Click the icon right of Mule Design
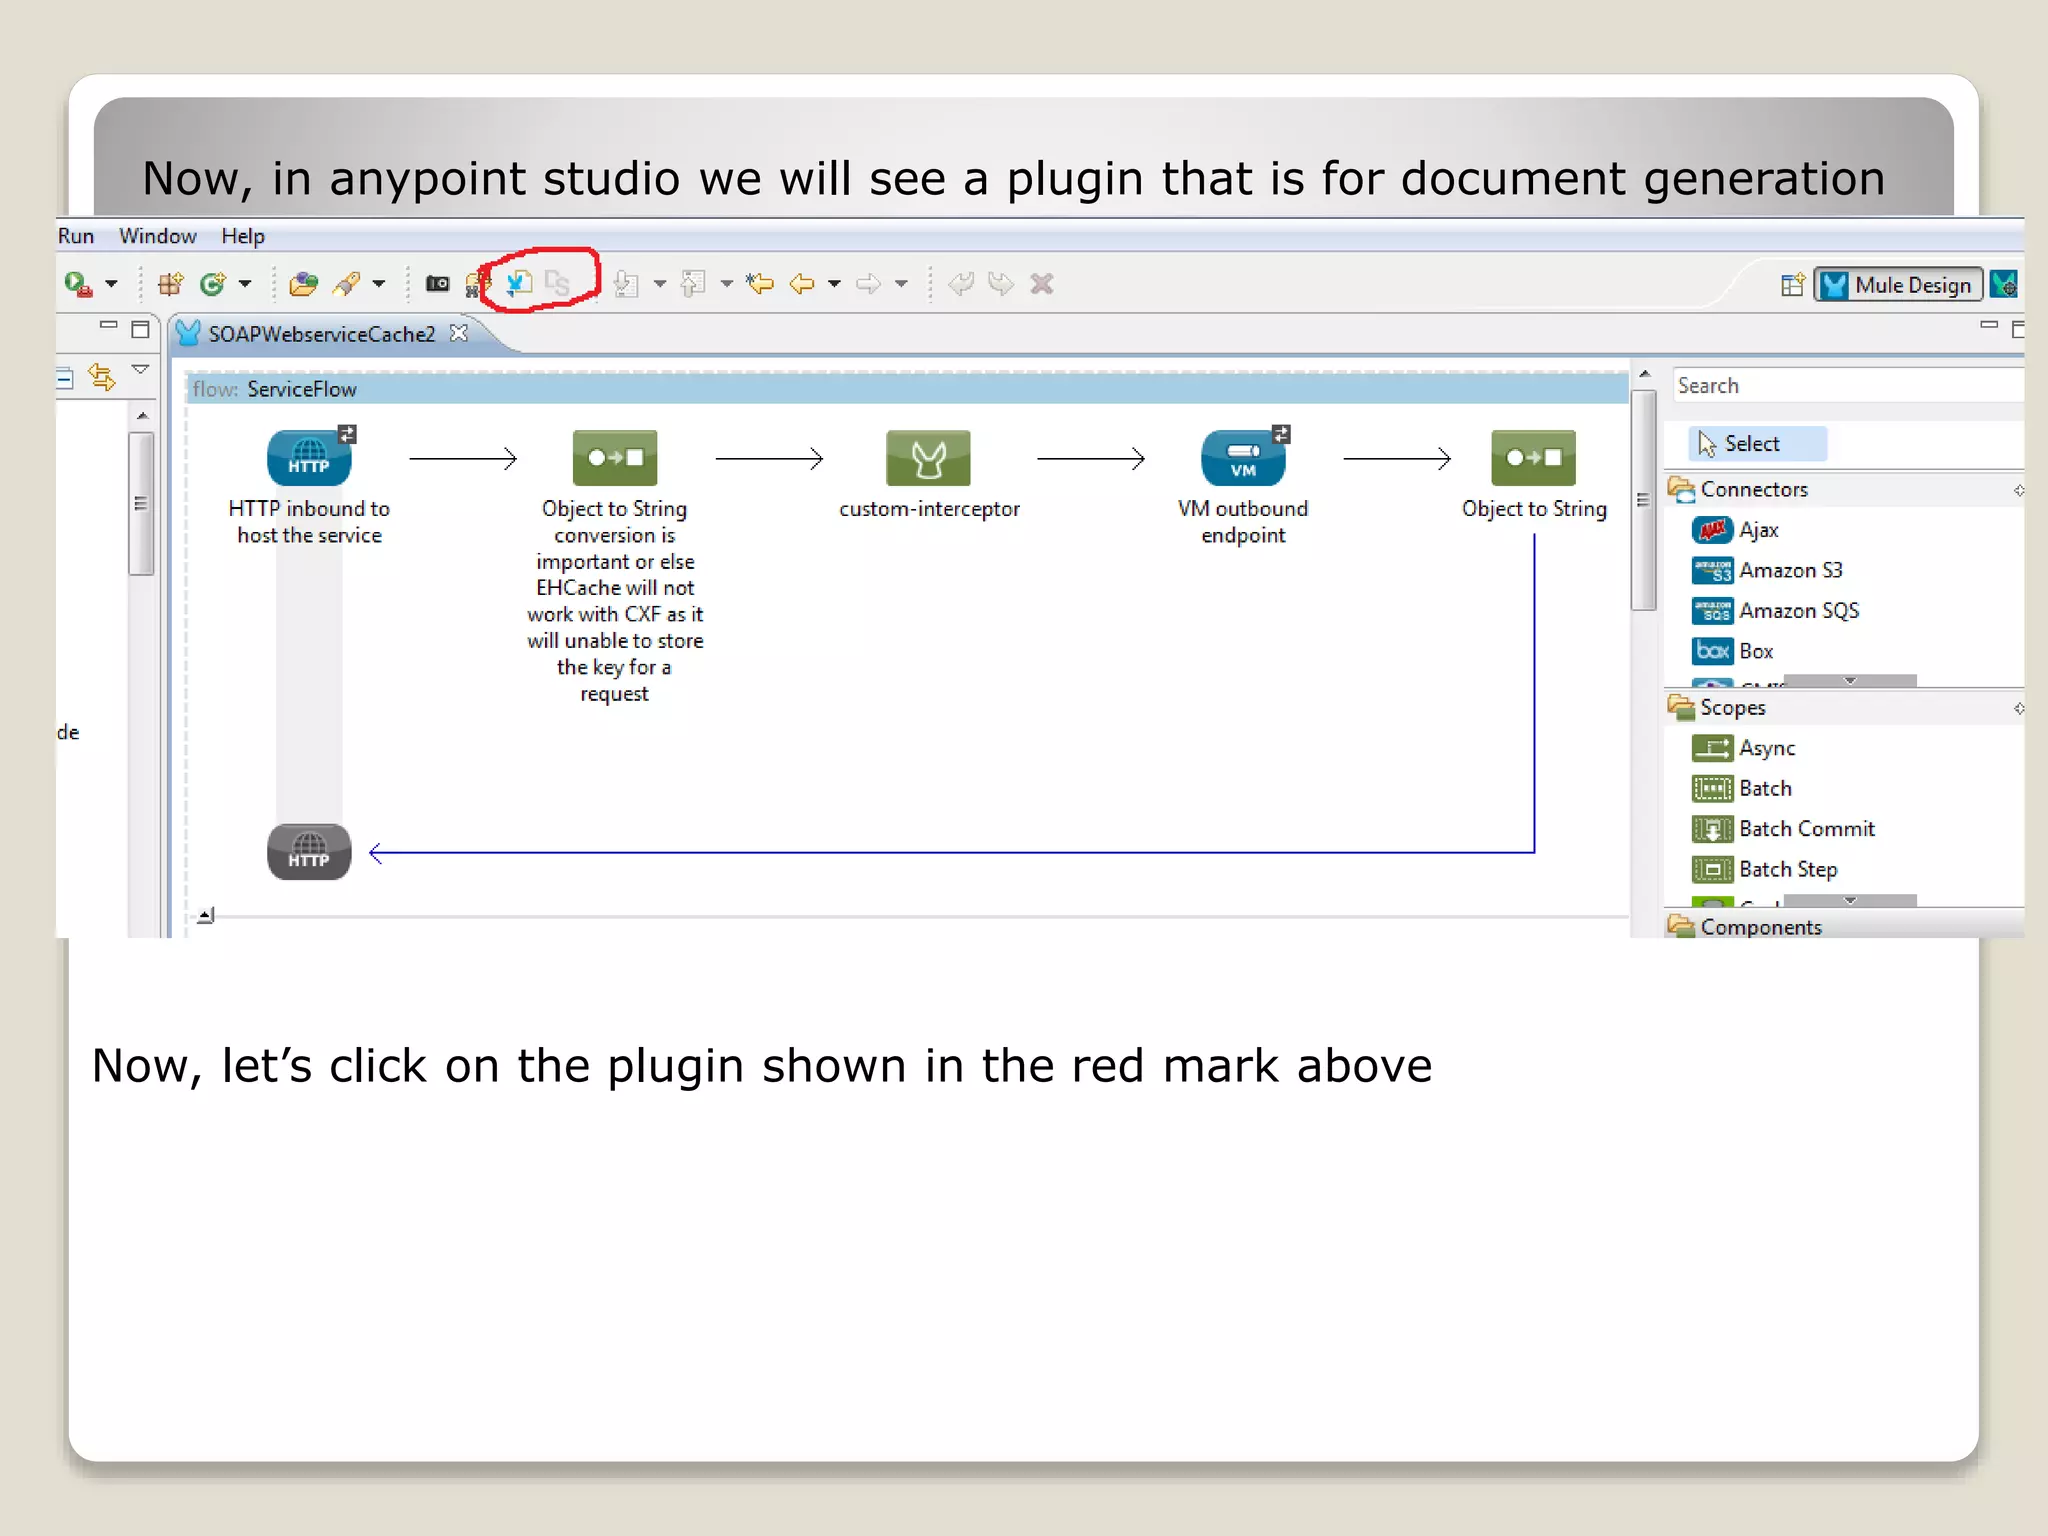This screenshot has height=1536, width=2048. [2004, 285]
